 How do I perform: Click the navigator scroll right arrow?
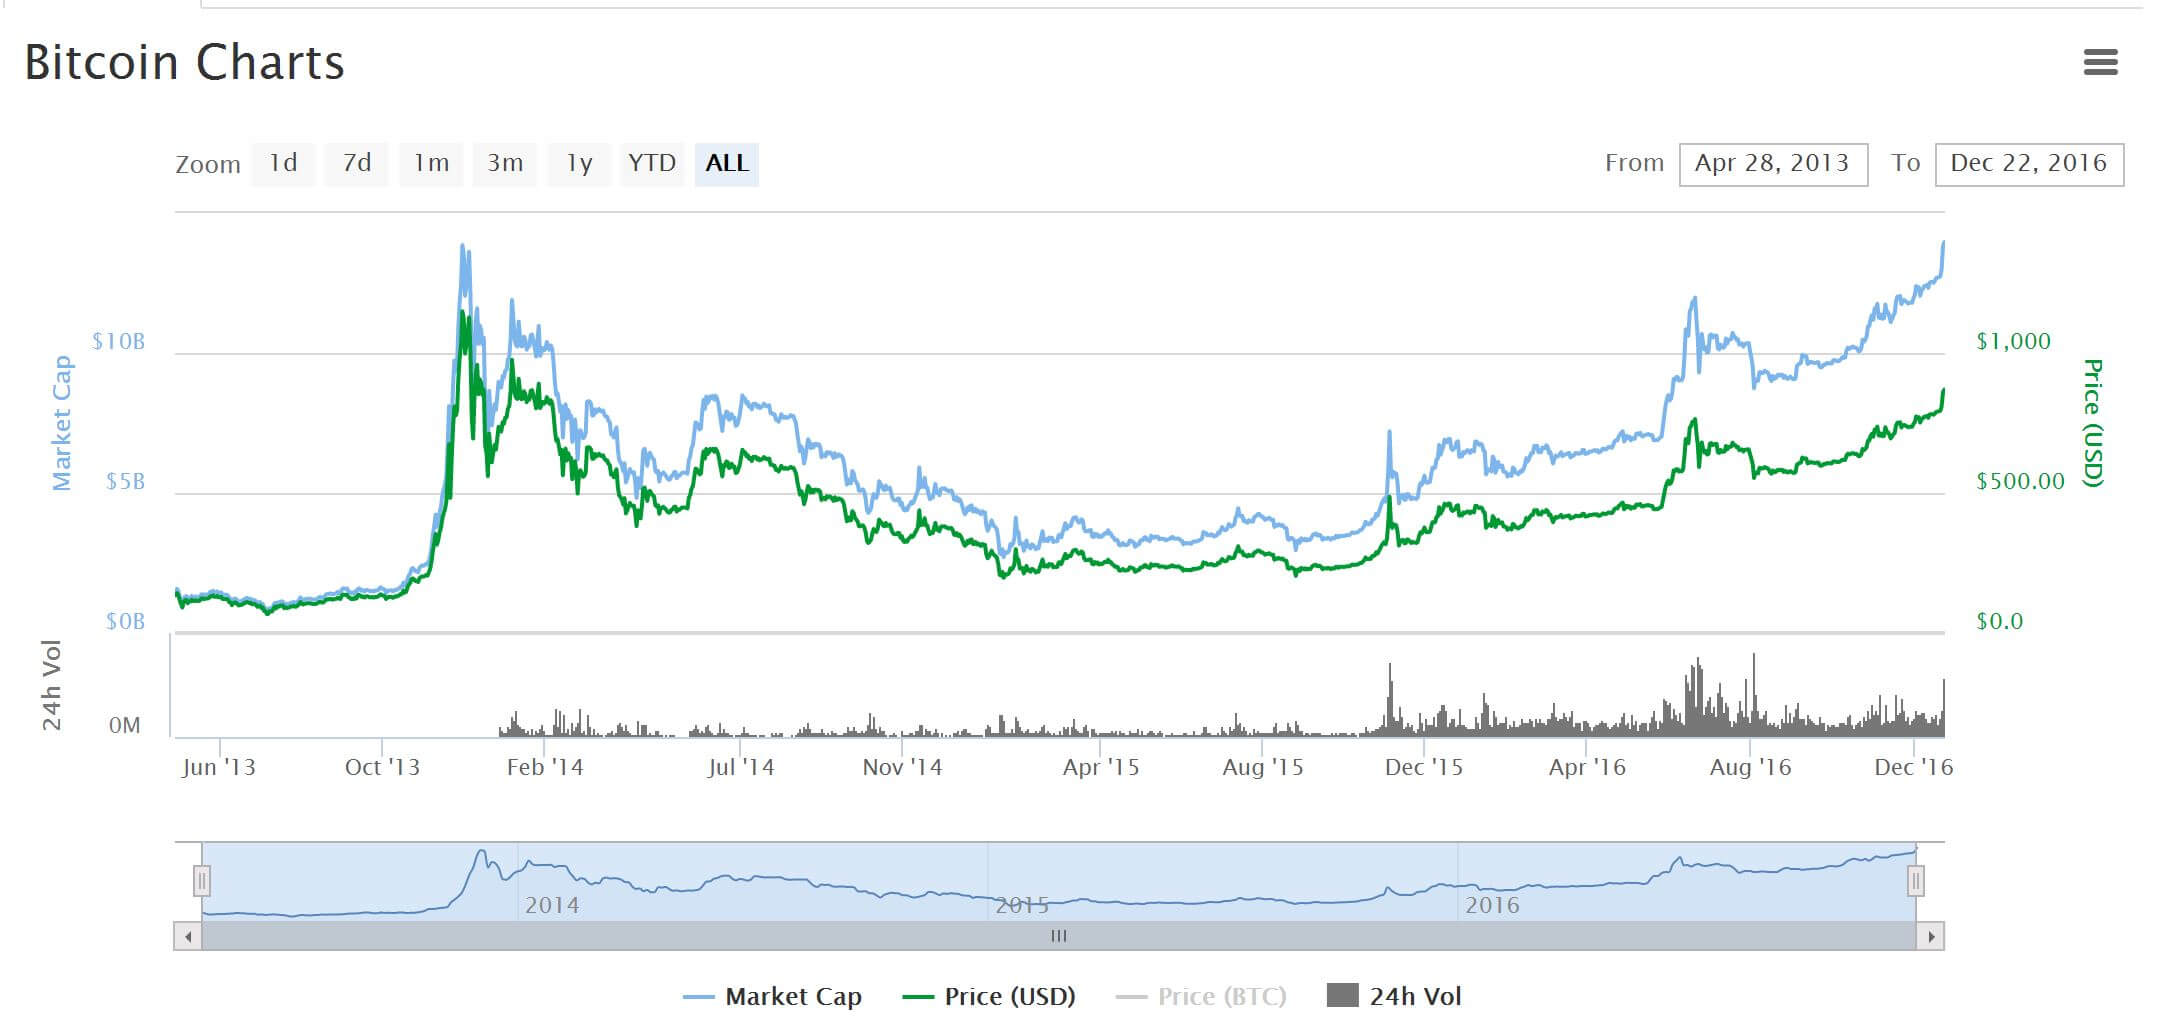(1931, 936)
